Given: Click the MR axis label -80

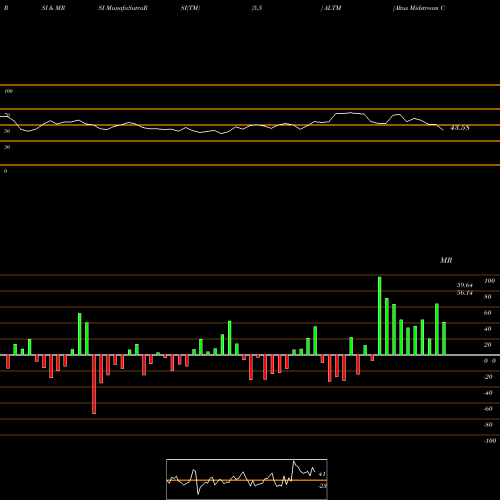Looking at the screenshot, I should point(488,425).
